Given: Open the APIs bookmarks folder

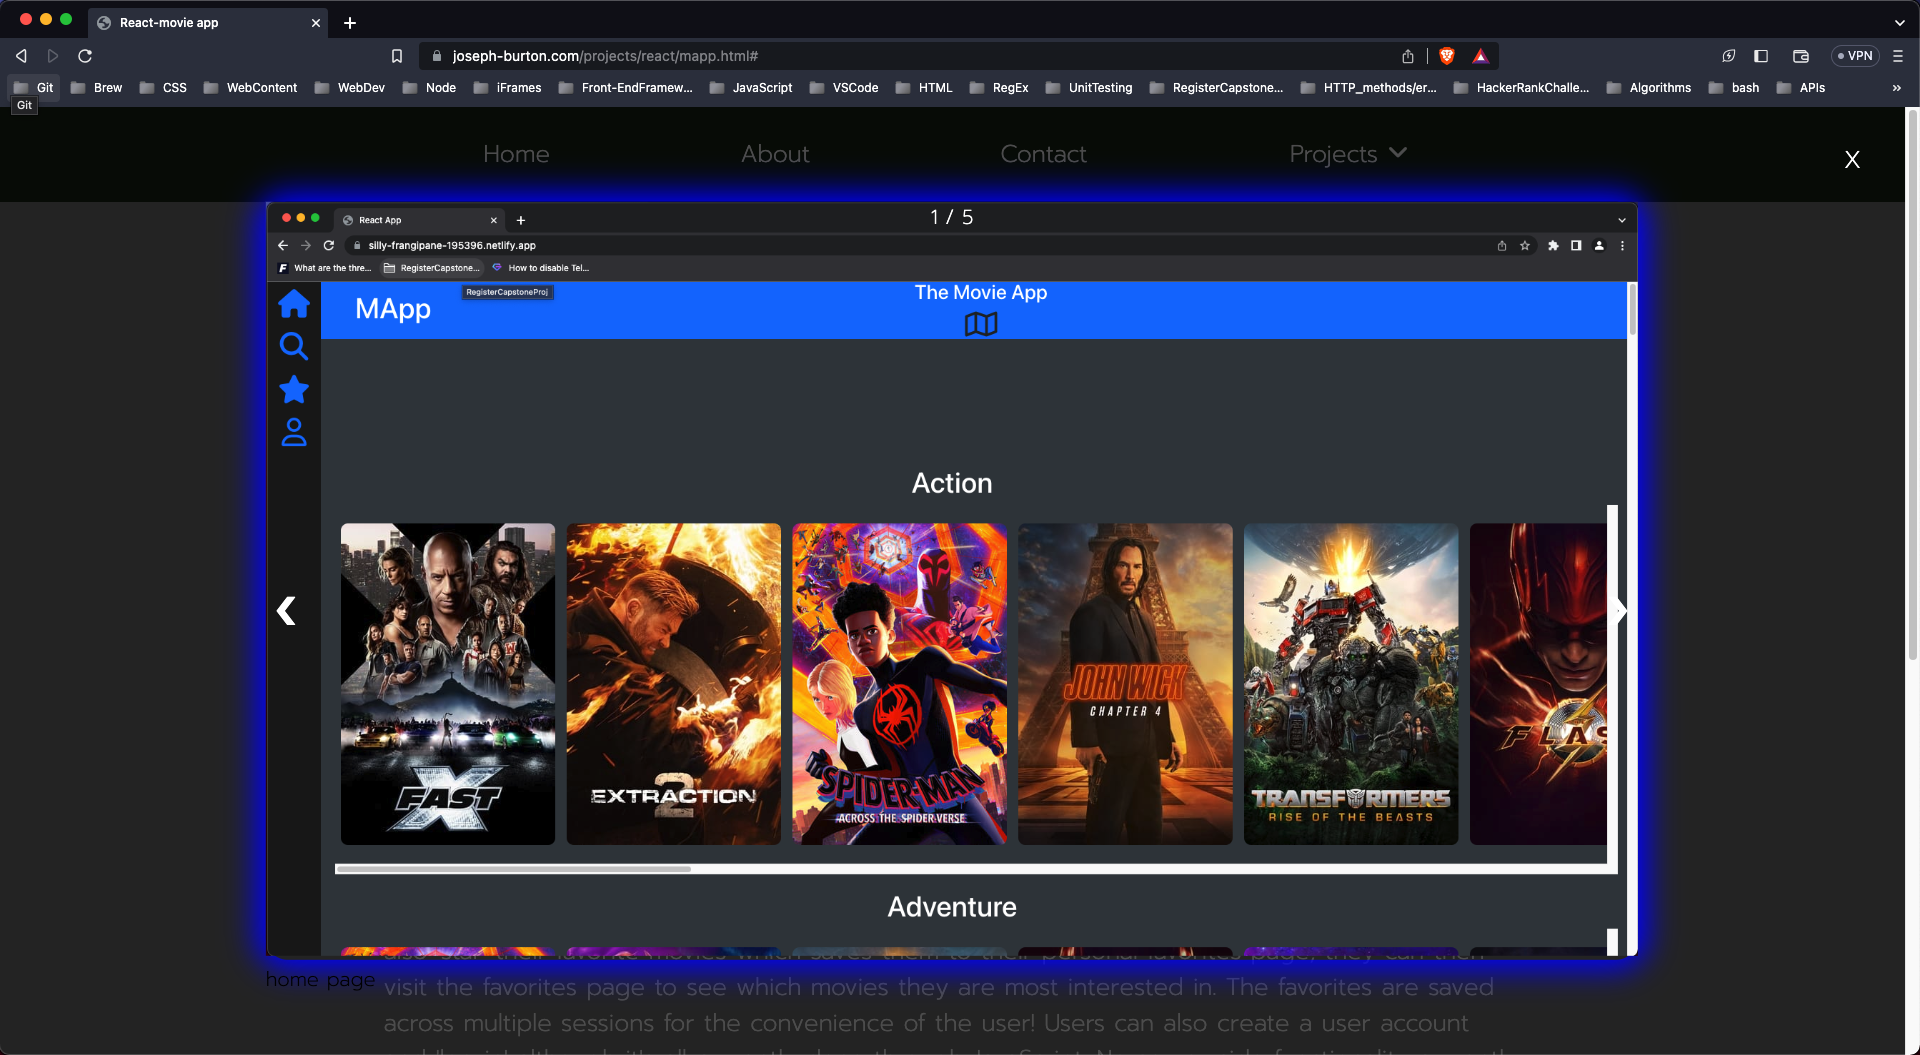Looking at the screenshot, I should [x=1801, y=88].
